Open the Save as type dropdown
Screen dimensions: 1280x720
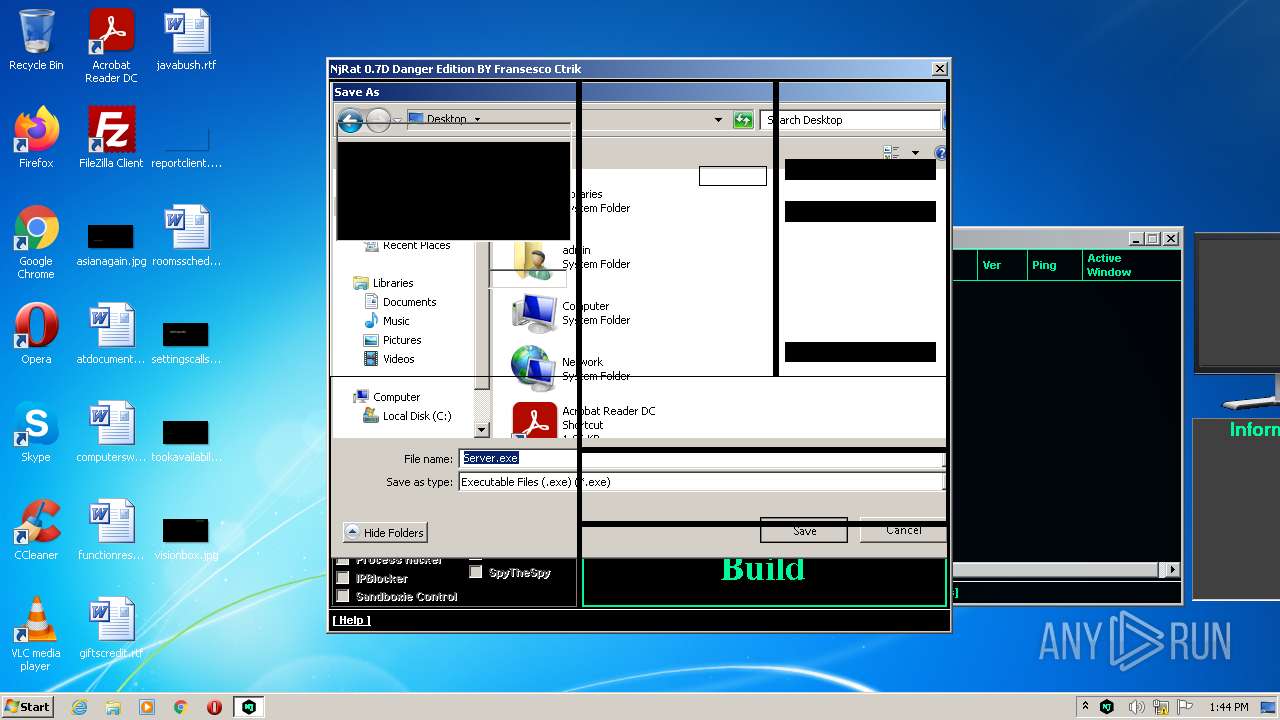pos(700,482)
